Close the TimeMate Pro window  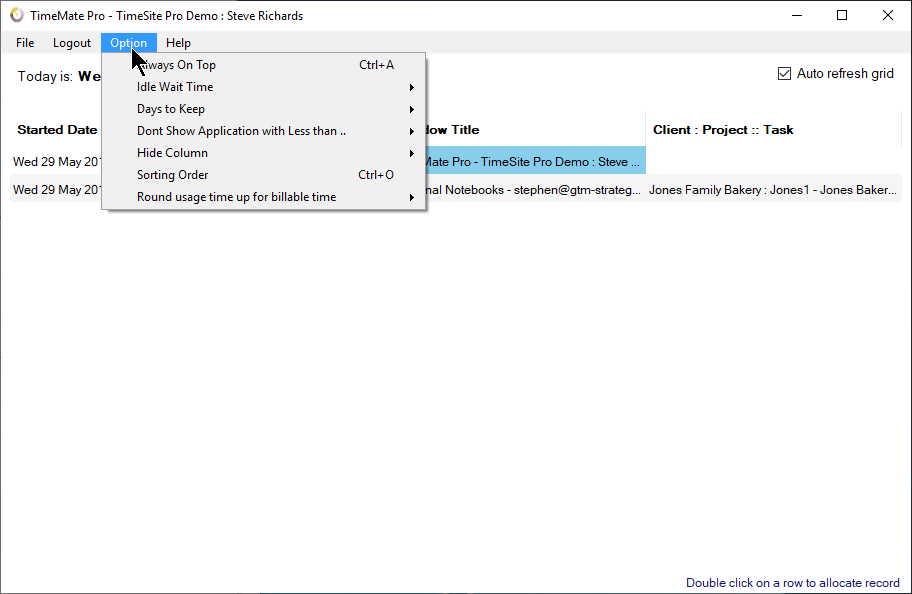888,15
